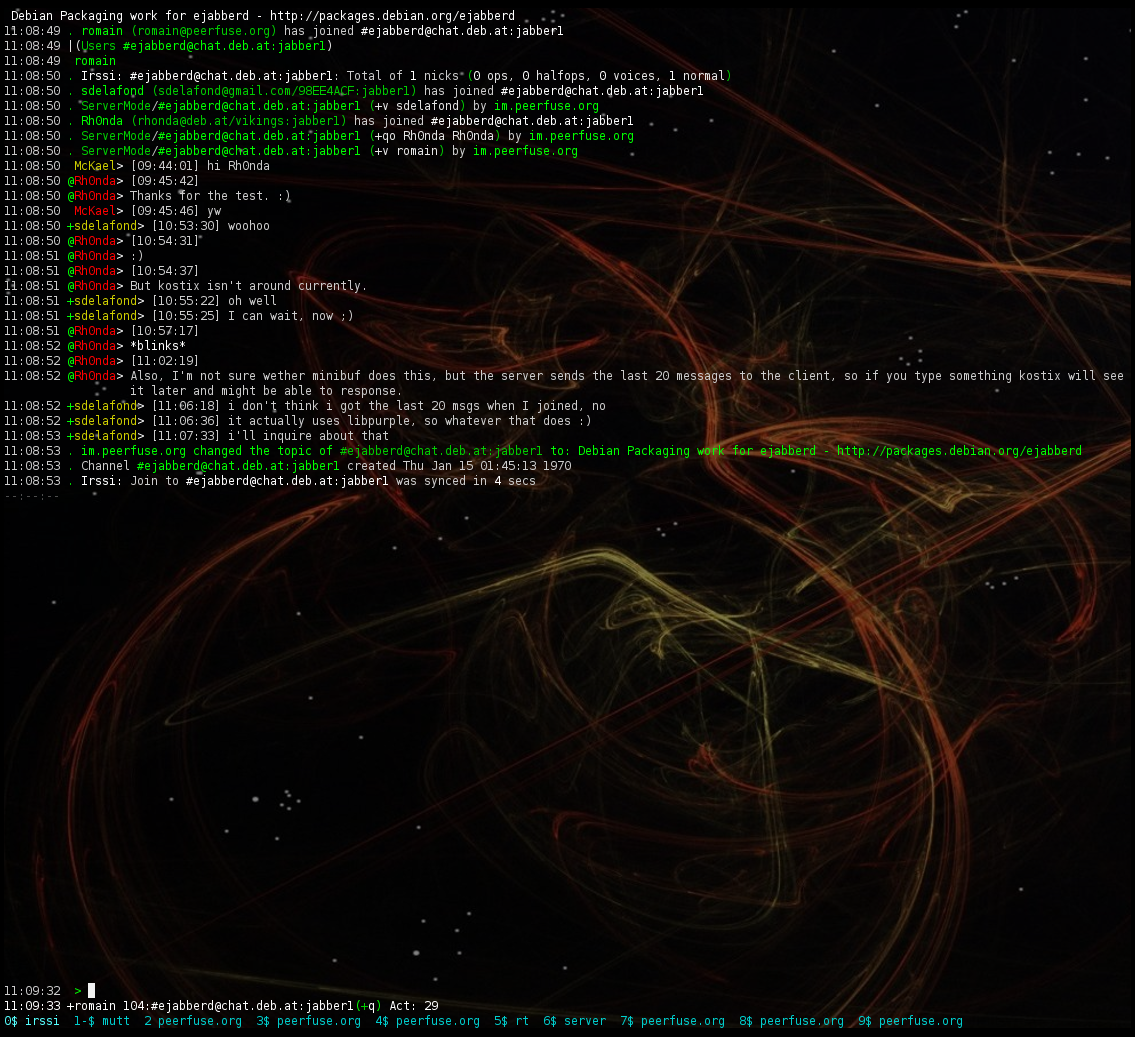1135x1037 pixels.
Task: Click the '104:#ejabberd@chat.deb.at:jabber1' status bar entry
Action: pyautogui.click(x=237, y=1005)
